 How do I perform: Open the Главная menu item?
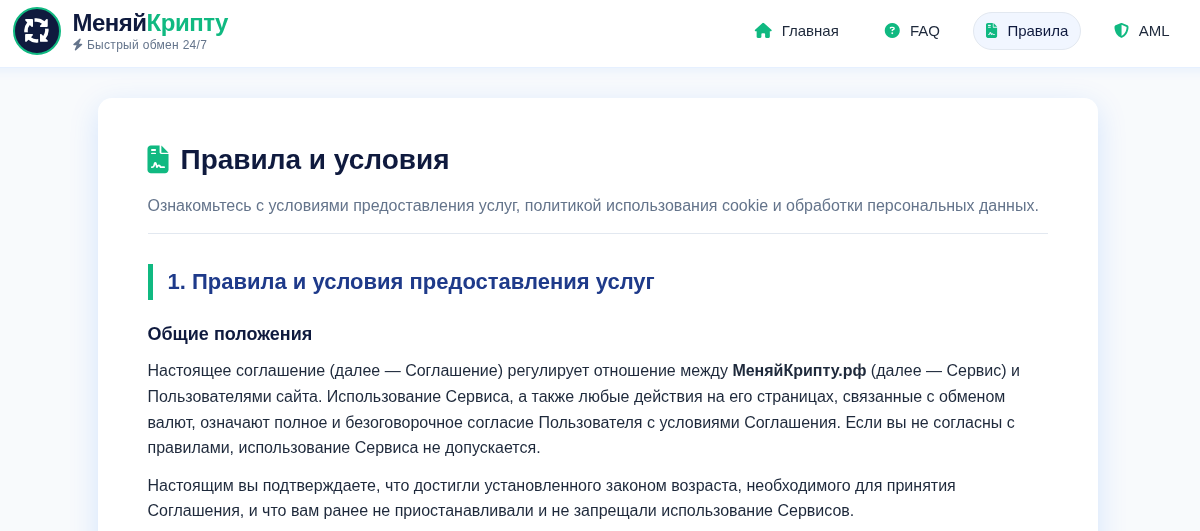[796, 31]
